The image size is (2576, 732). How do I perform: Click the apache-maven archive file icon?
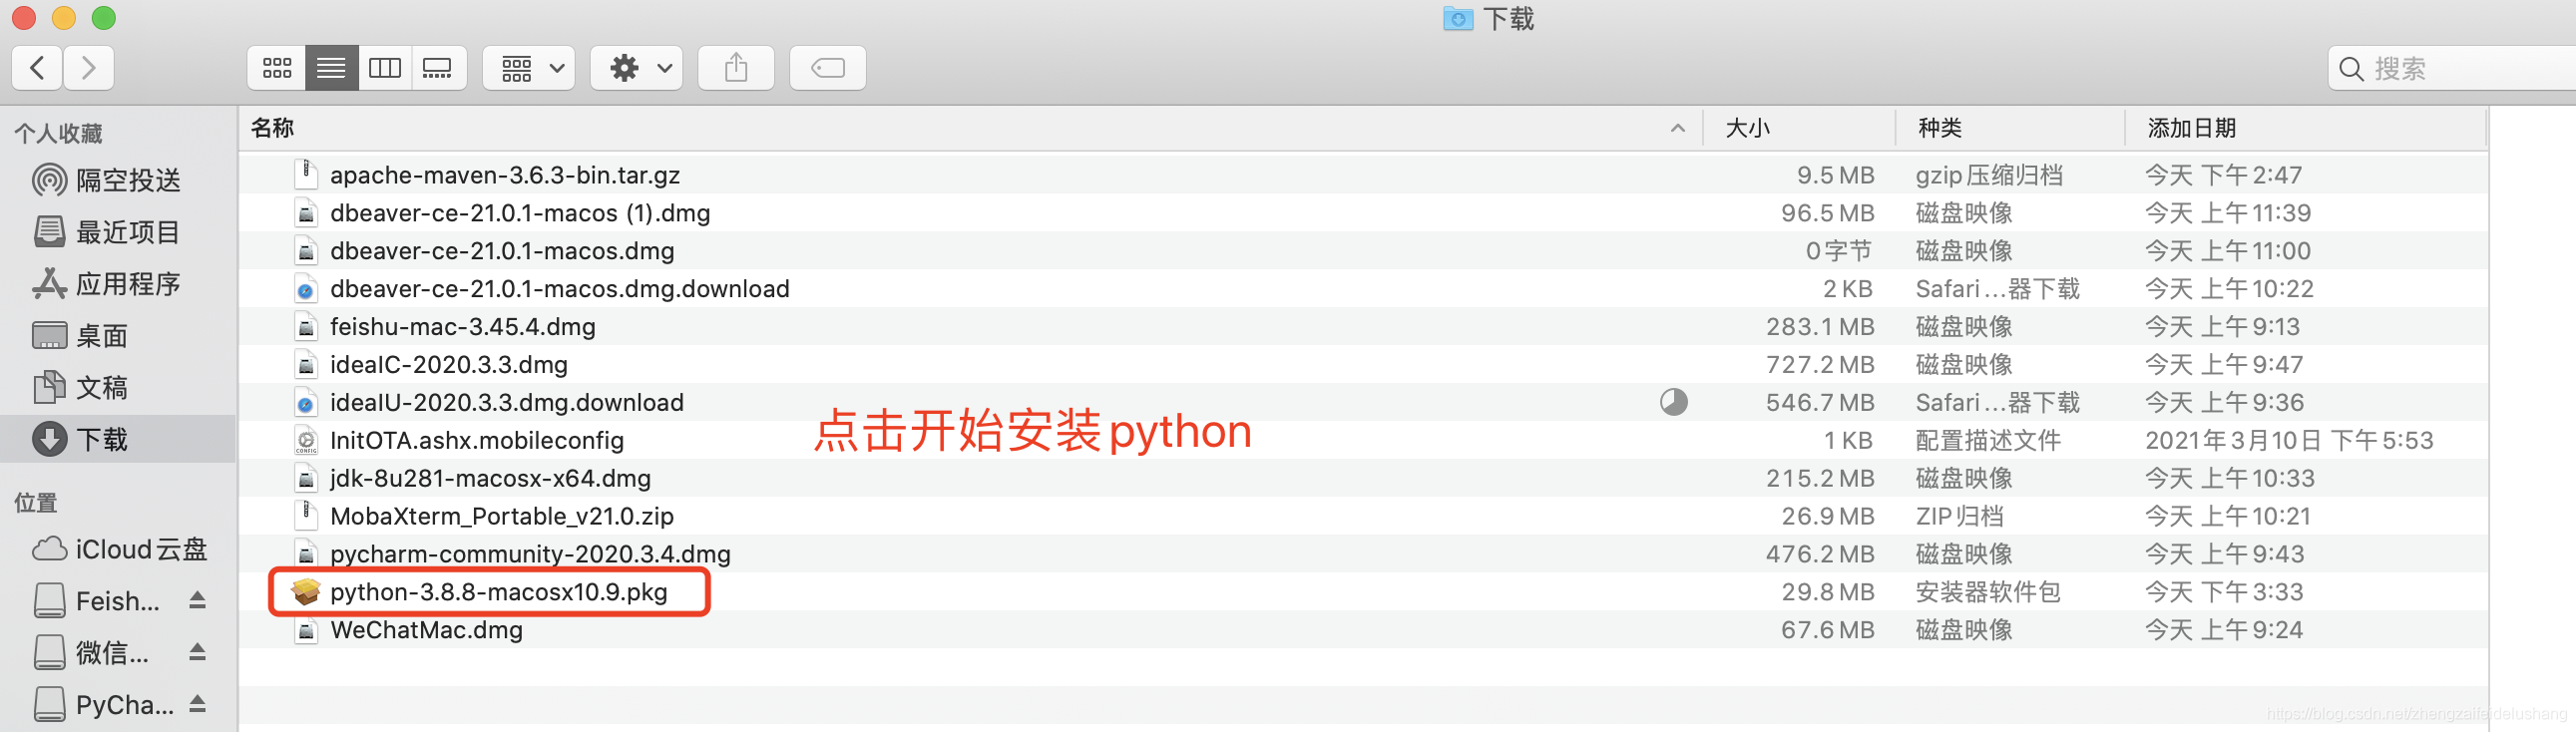click(x=306, y=174)
